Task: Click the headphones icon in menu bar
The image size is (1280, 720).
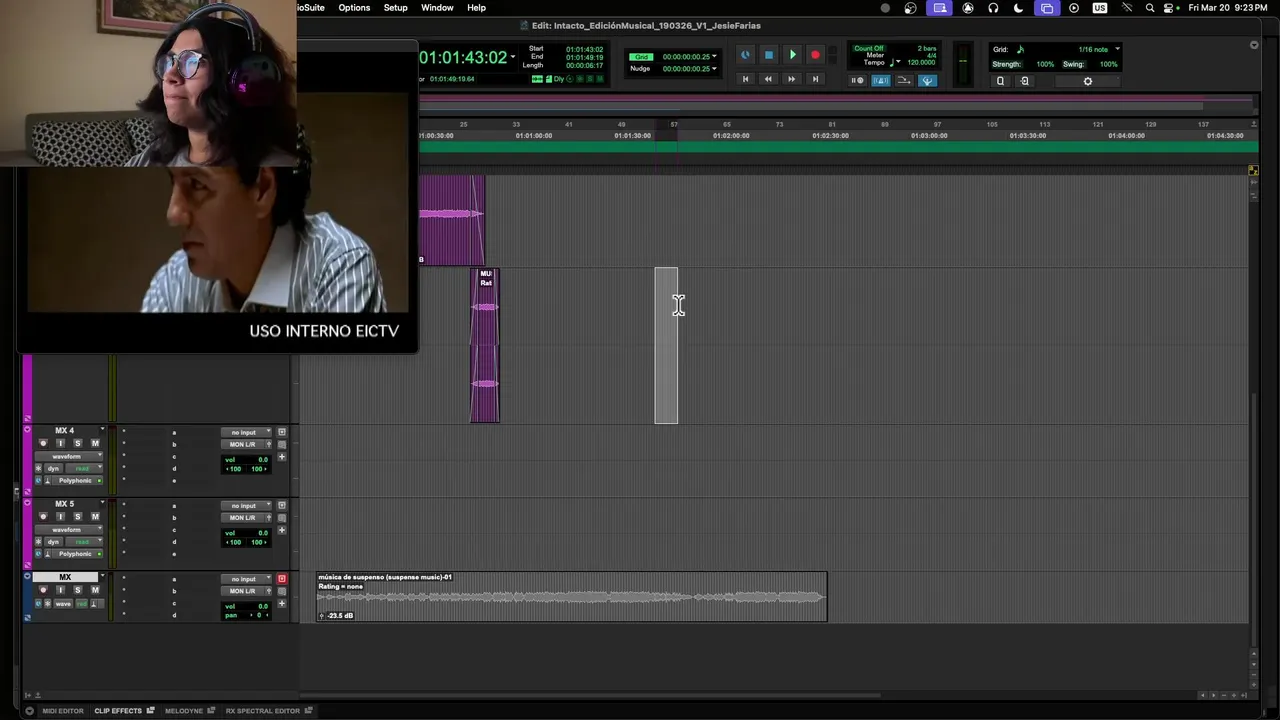Action: pyautogui.click(x=993, y=8)
